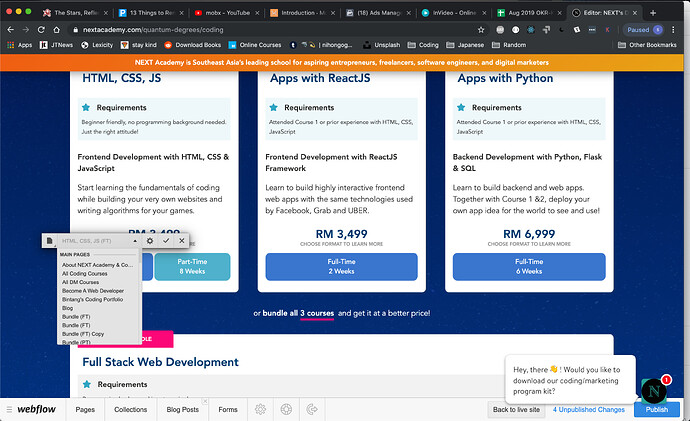The width and height of the screenshot is (690, 421).
Task: Switch to InVideo - Online tab
Action: 453,13
